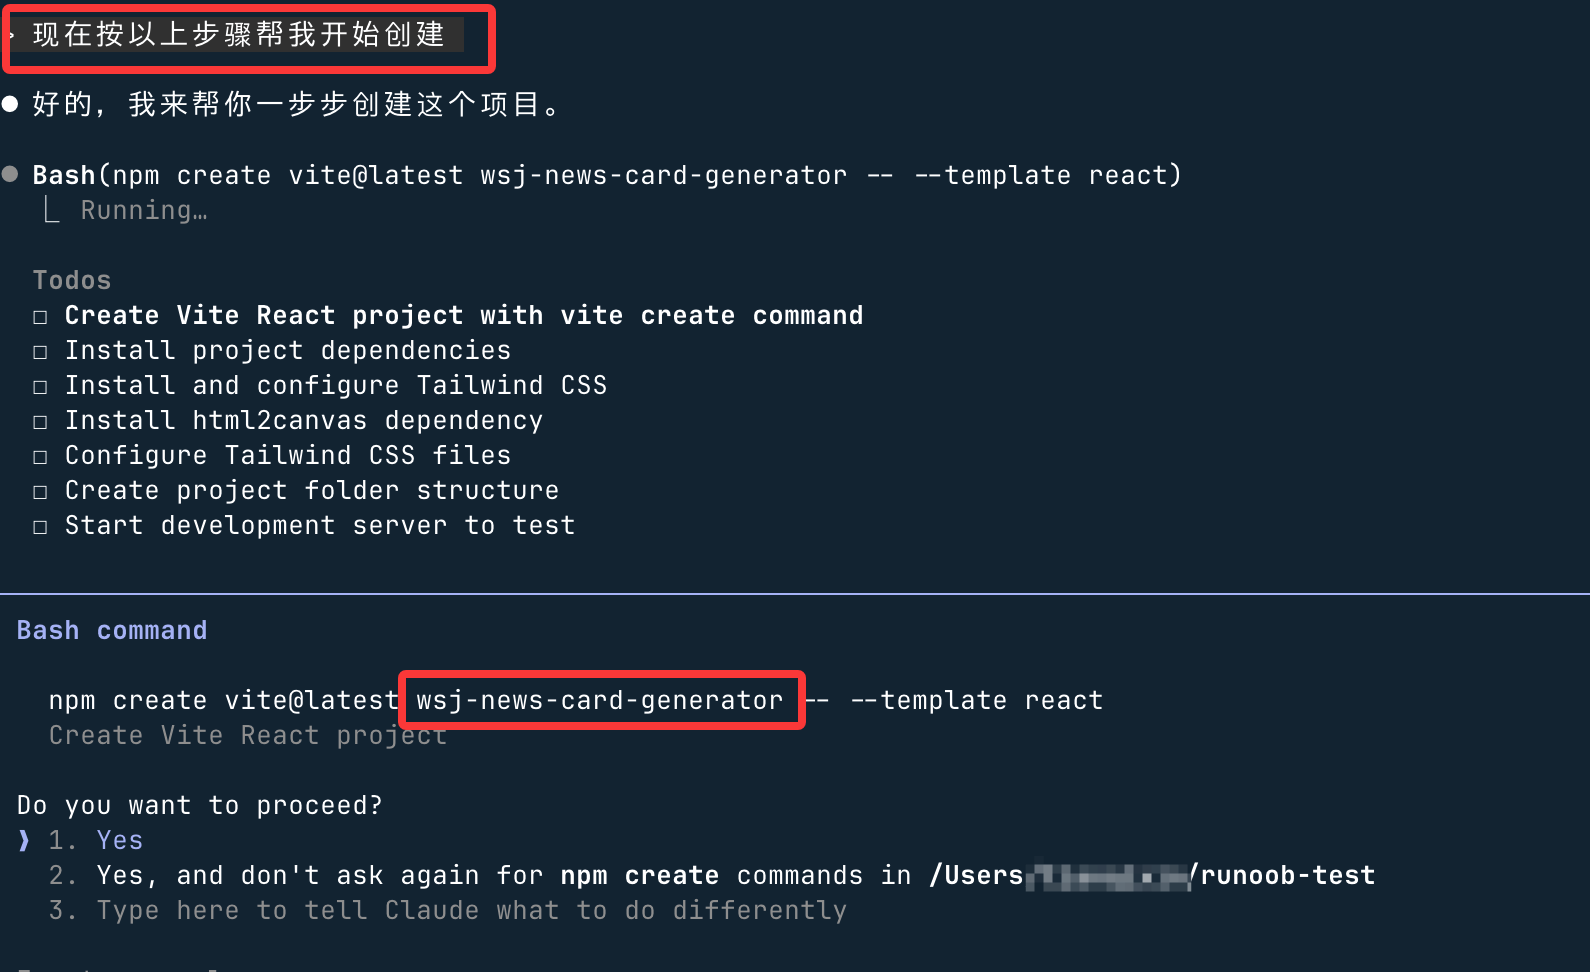Click the 'Running…' status text
Screen dimensions: 1590x972
click(144, 210)
